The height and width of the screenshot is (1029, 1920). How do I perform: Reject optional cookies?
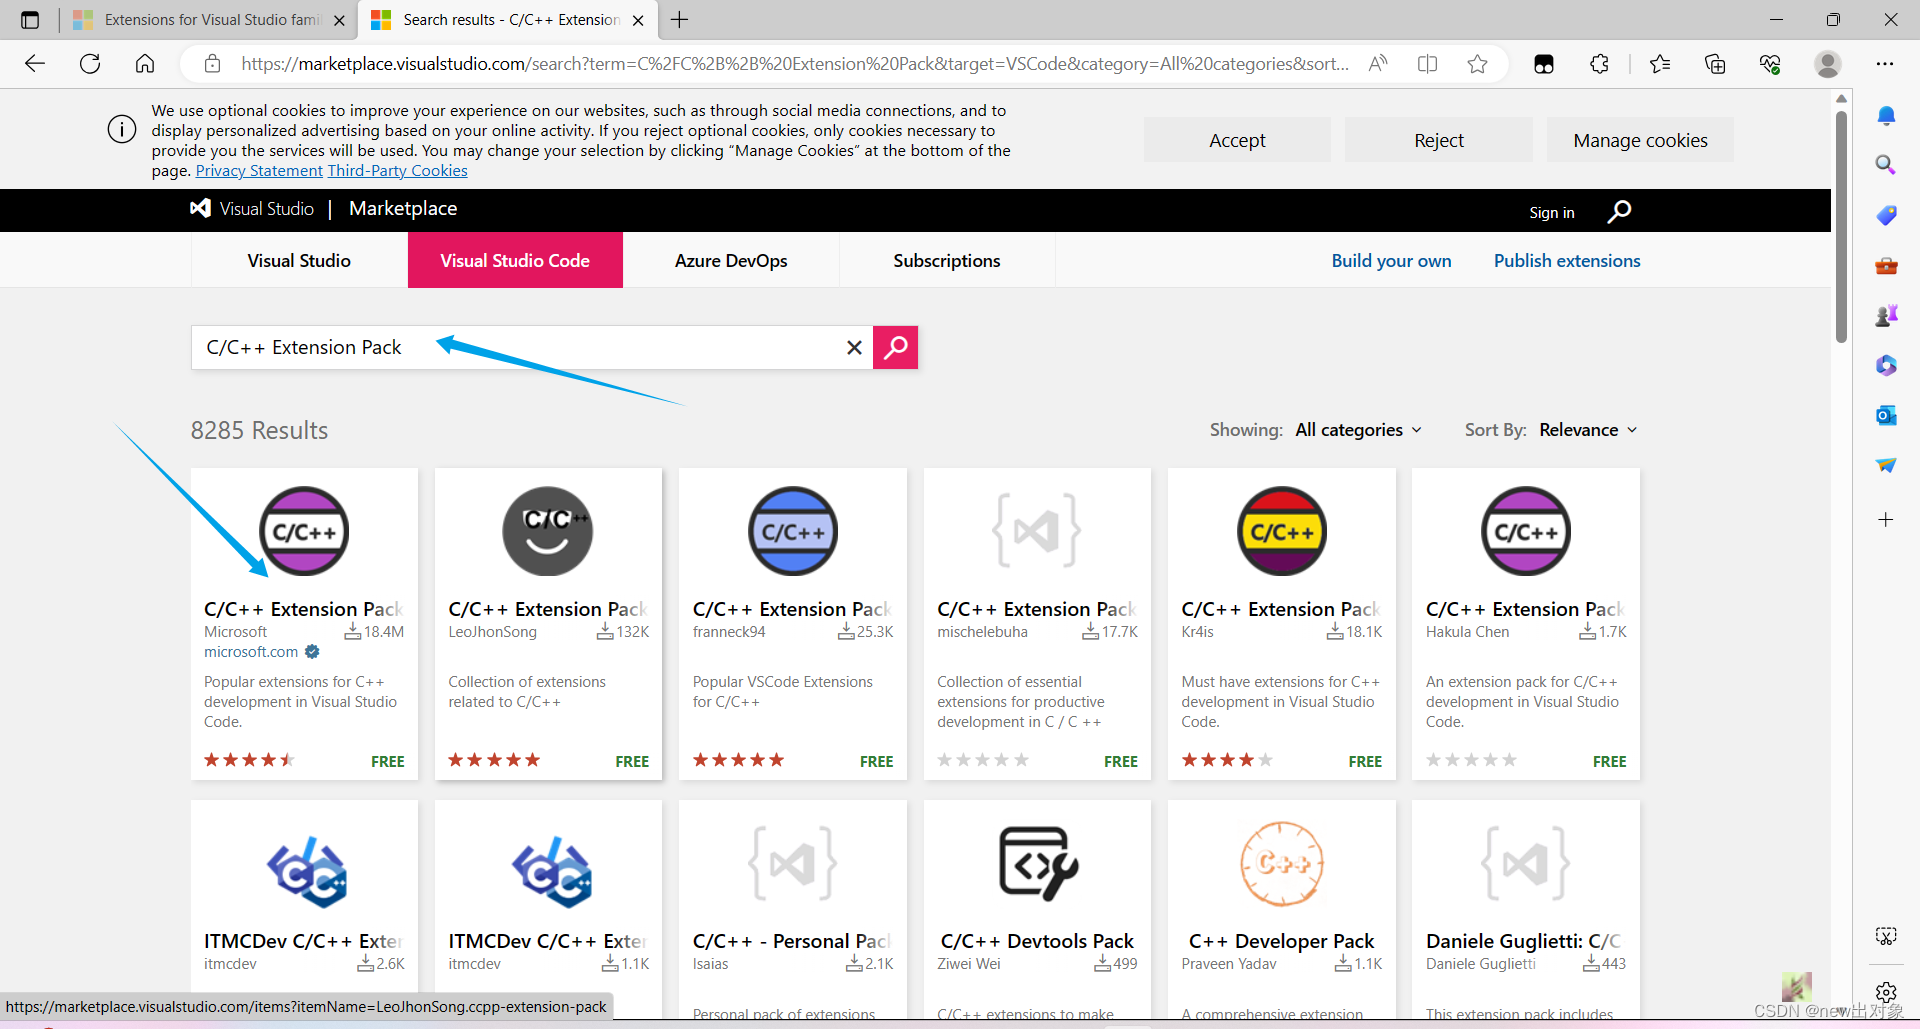pos(1439,140)
